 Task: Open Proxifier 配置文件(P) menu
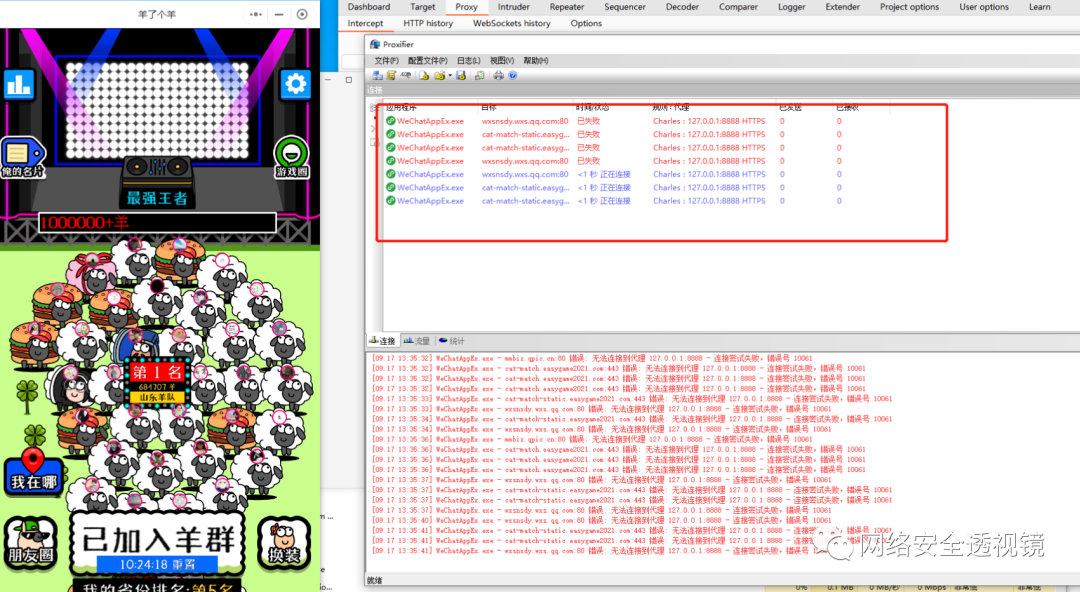click(427, 61)
